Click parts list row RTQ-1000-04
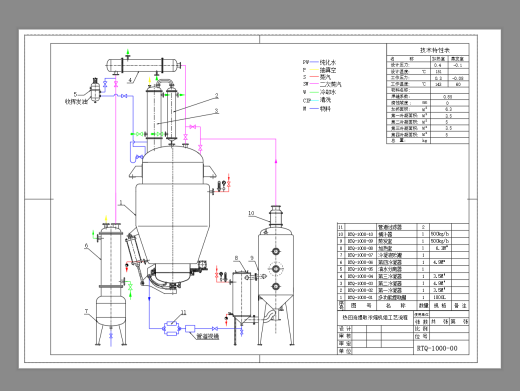 point(403,276)
